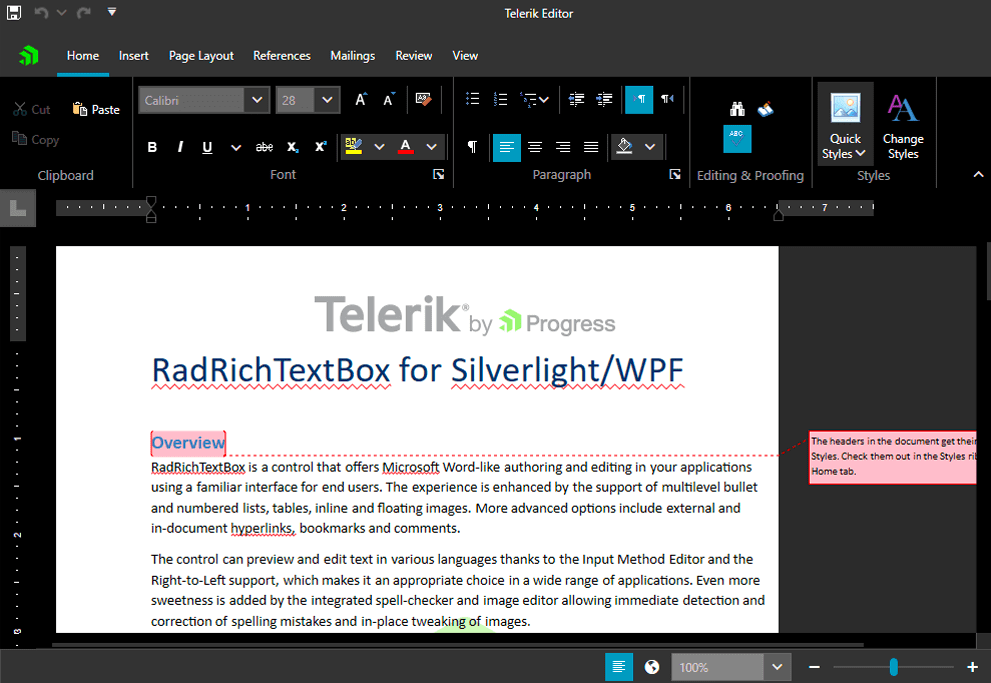
Task: Toggle Bold formatting
Action: pos(152,147)
